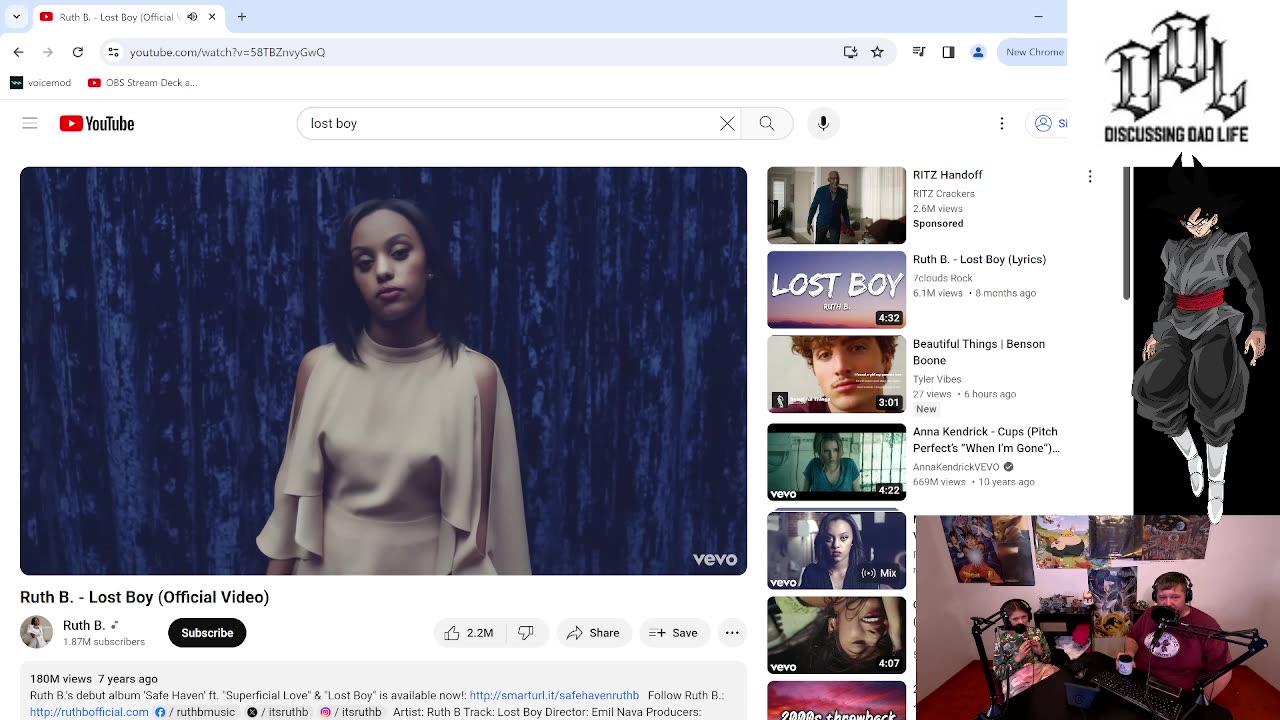This screenshot has width=1280, height=720.
Task: Click the RITZ Handoff title
Action: [947, 175]
